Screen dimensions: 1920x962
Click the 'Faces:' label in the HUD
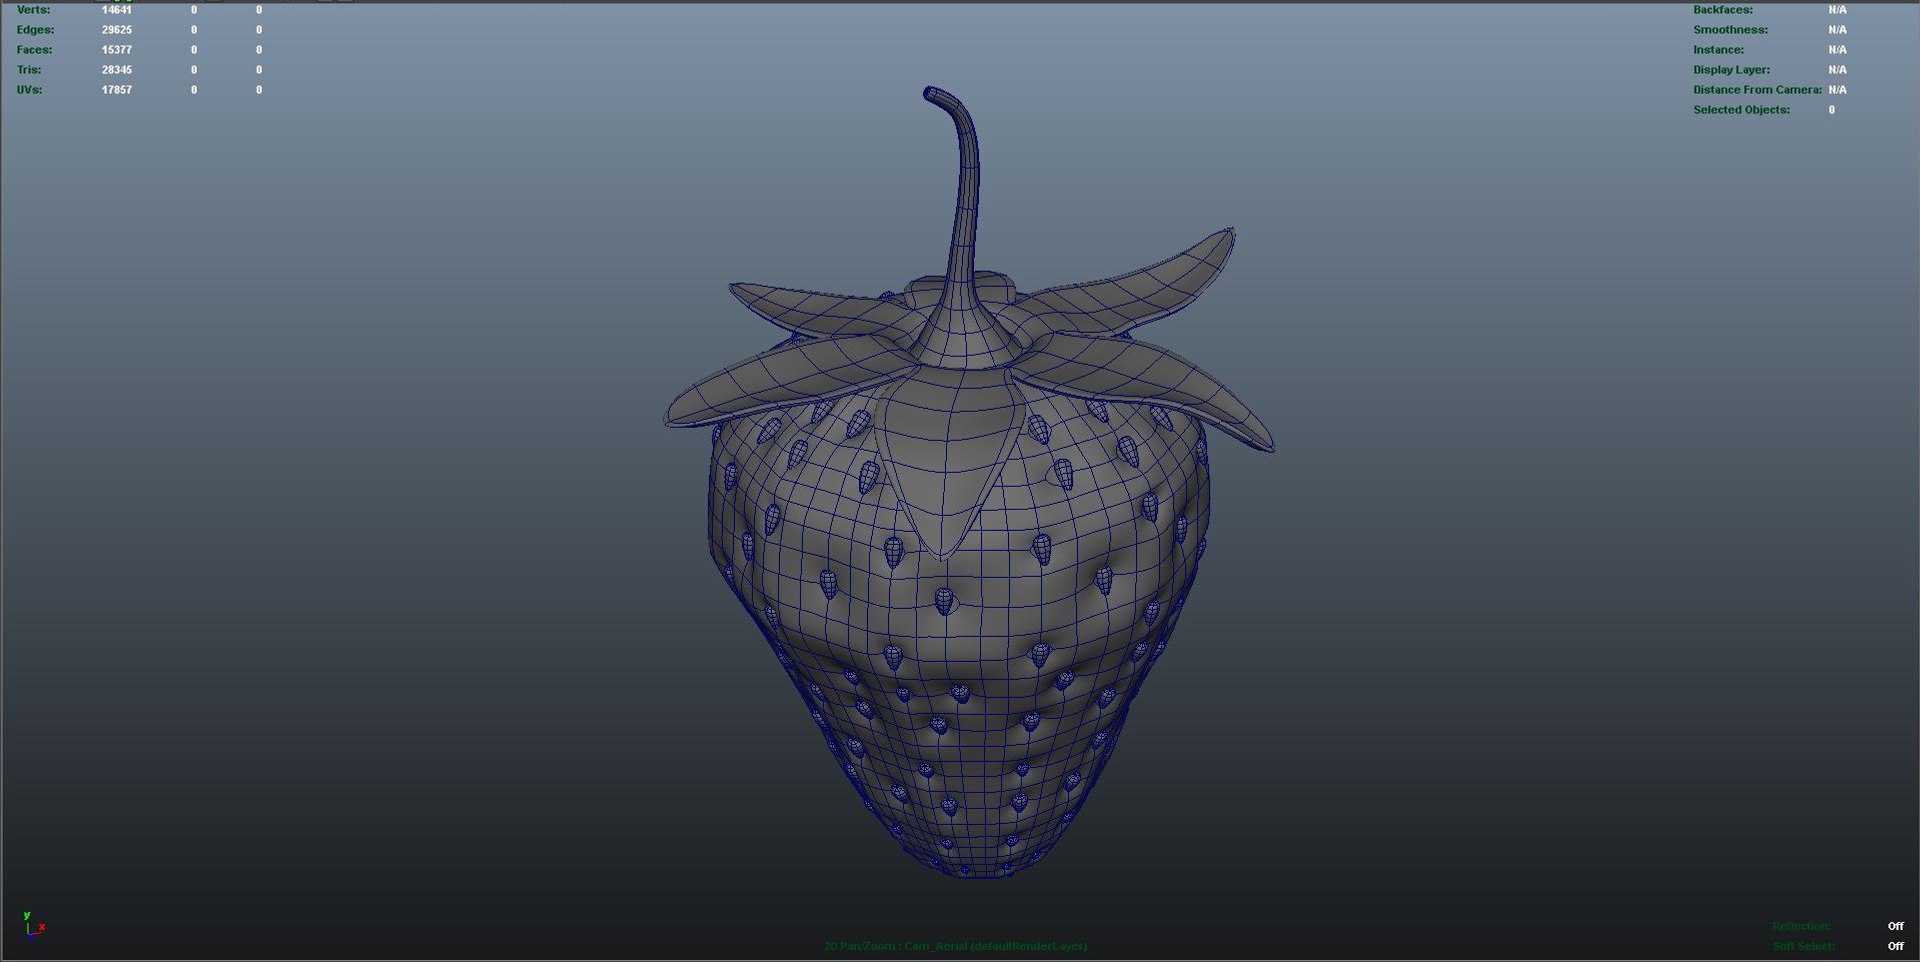point(34,50)
